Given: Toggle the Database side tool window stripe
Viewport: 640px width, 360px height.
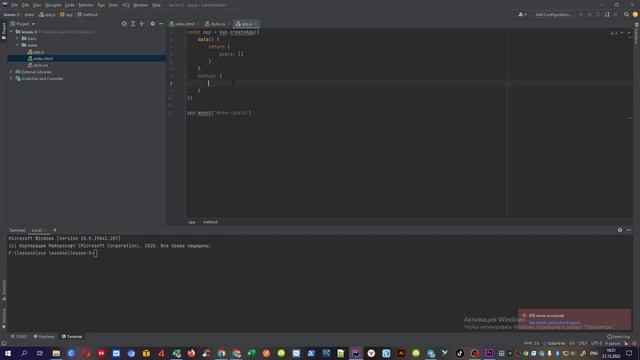Looking at the screenshot, I should 636,33.
